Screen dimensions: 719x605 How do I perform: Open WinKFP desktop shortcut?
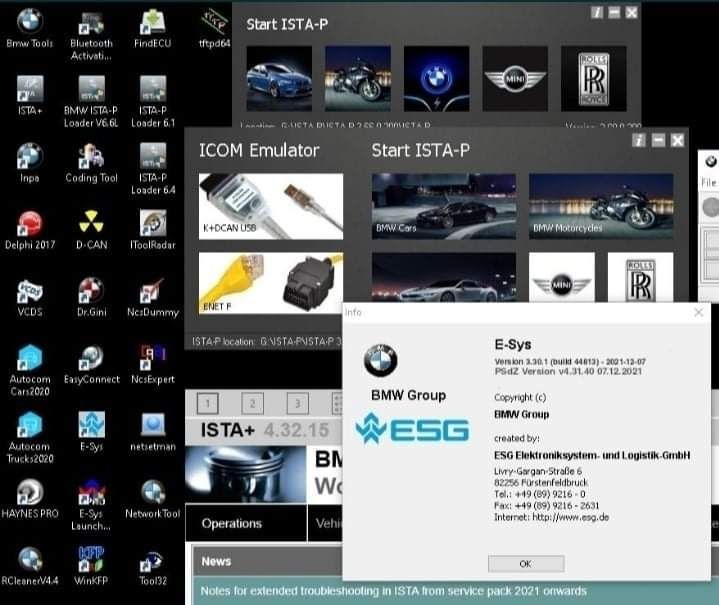[x=91, y=566]
